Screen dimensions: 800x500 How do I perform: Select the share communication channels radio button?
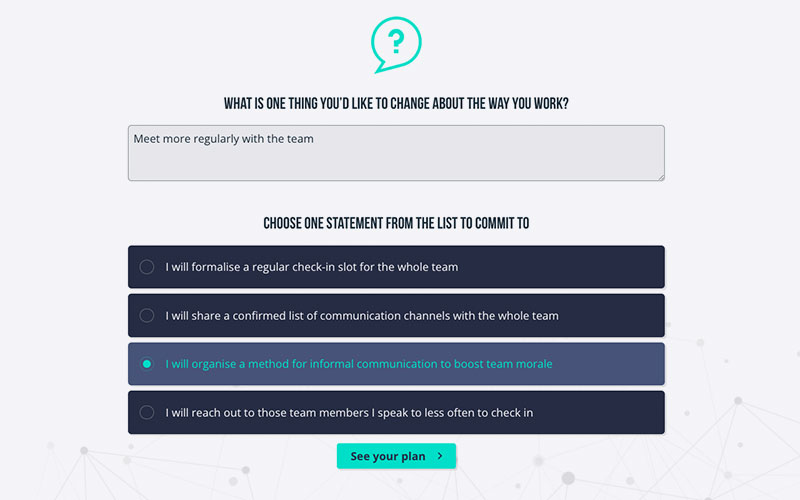pos(146,315)
